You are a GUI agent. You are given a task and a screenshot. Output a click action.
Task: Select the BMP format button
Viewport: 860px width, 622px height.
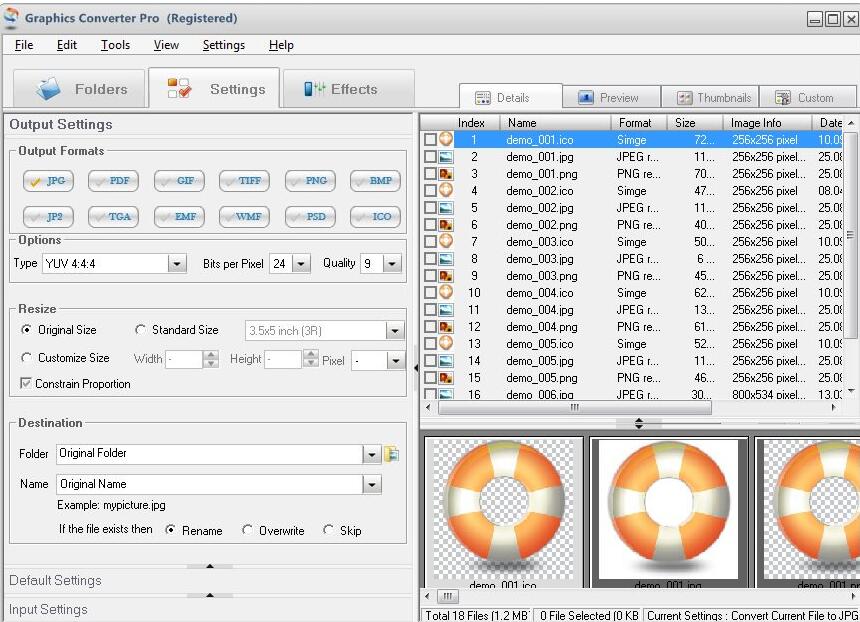pos(375,181)
